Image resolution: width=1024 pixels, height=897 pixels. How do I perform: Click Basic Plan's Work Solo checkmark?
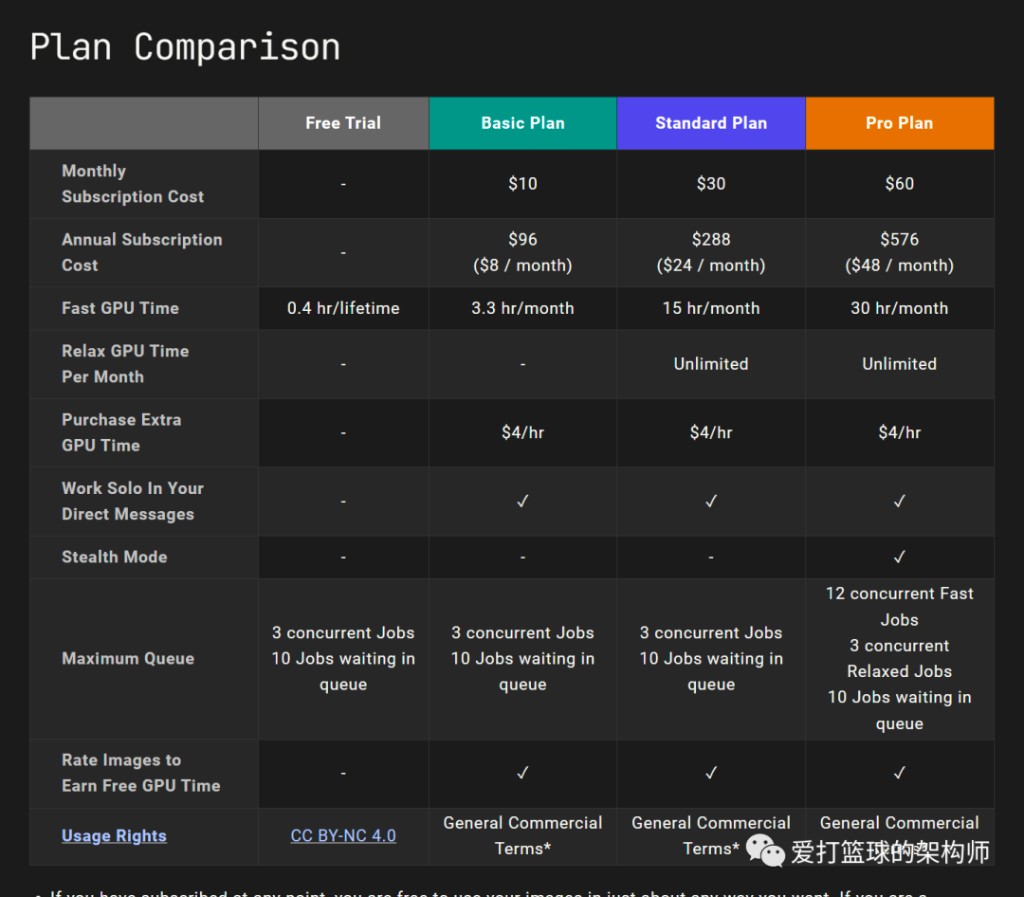[x=522, y=501]
